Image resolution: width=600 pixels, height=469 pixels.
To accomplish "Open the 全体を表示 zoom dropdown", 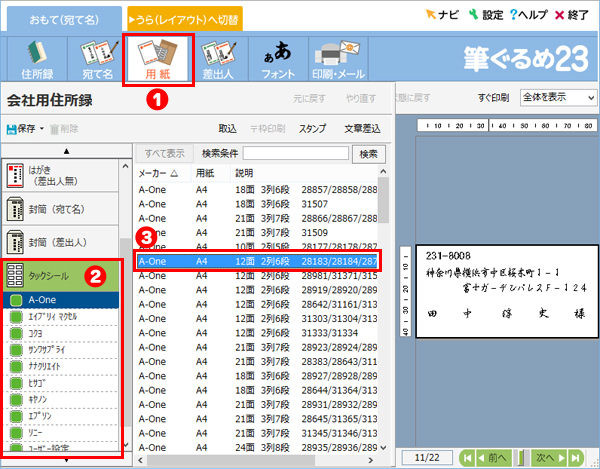I will click(x=558, y=98).
